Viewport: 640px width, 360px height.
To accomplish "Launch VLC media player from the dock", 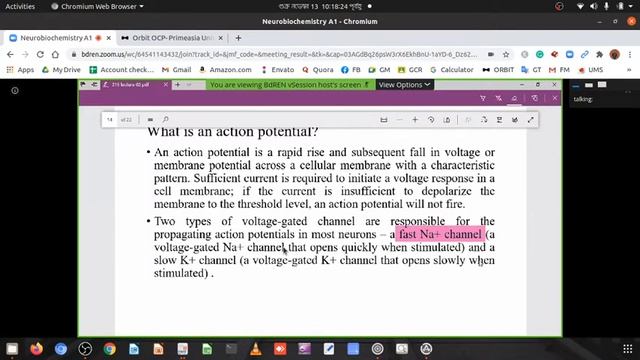I will tap(256, 349).
